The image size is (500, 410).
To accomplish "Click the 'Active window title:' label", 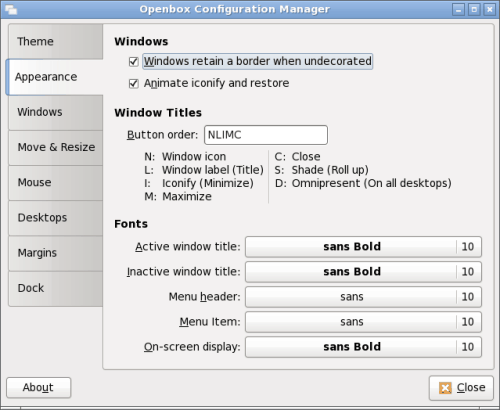I will click(188, 247).
